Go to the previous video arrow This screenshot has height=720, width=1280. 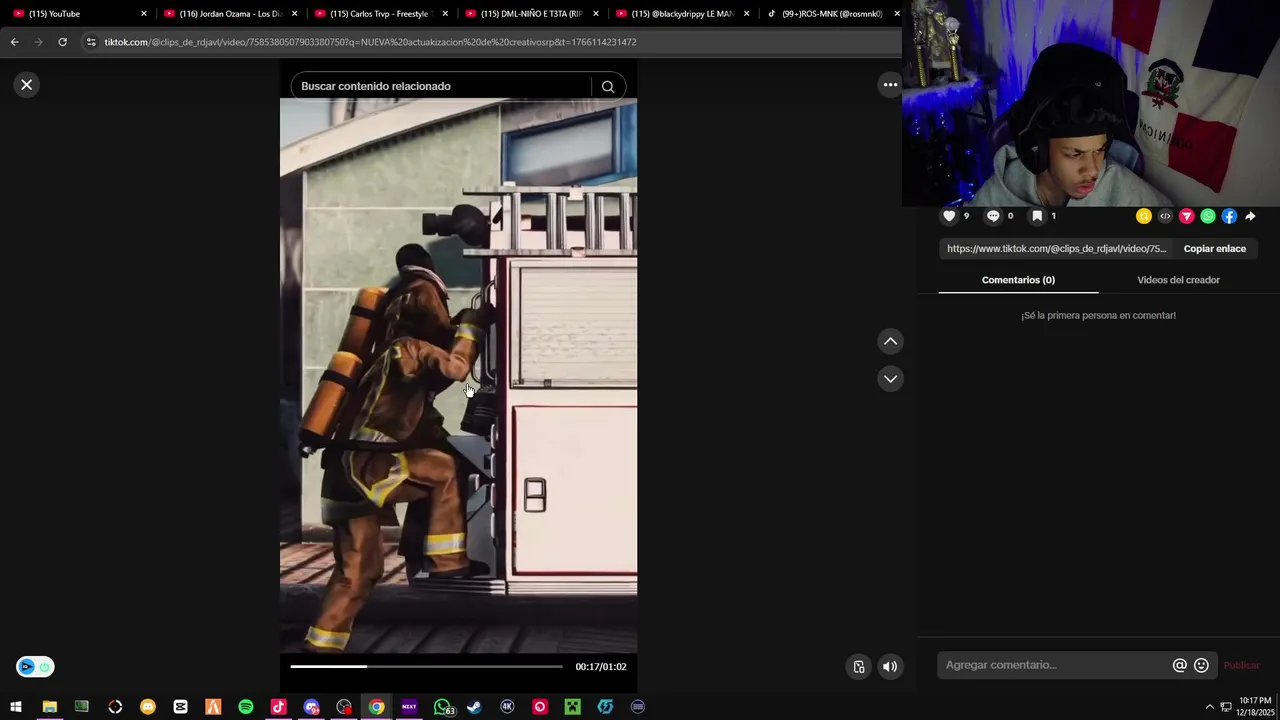pos(890,342)
